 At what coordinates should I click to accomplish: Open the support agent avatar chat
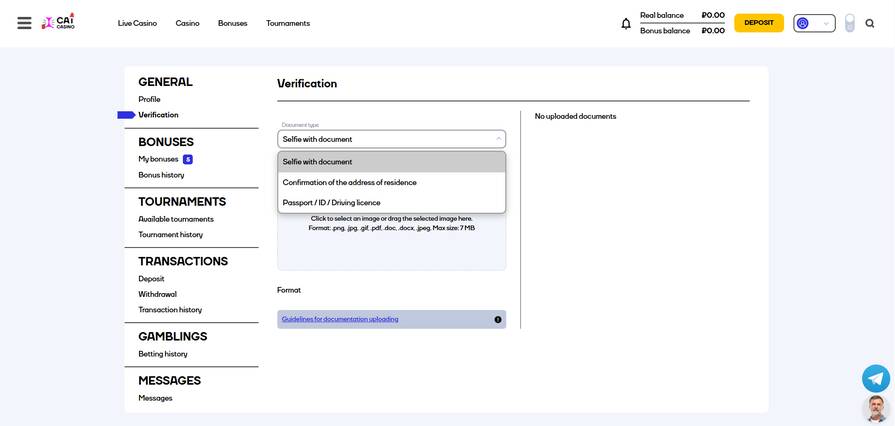pyautogui.click(x=876, y=408)
